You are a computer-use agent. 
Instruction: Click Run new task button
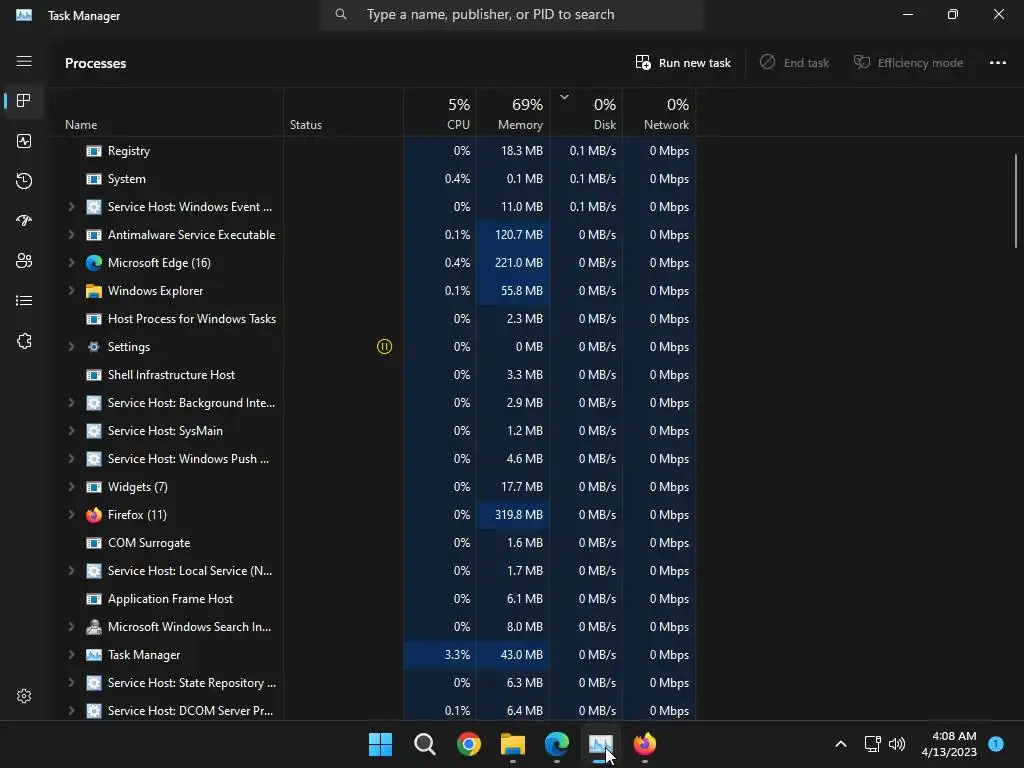683,63
